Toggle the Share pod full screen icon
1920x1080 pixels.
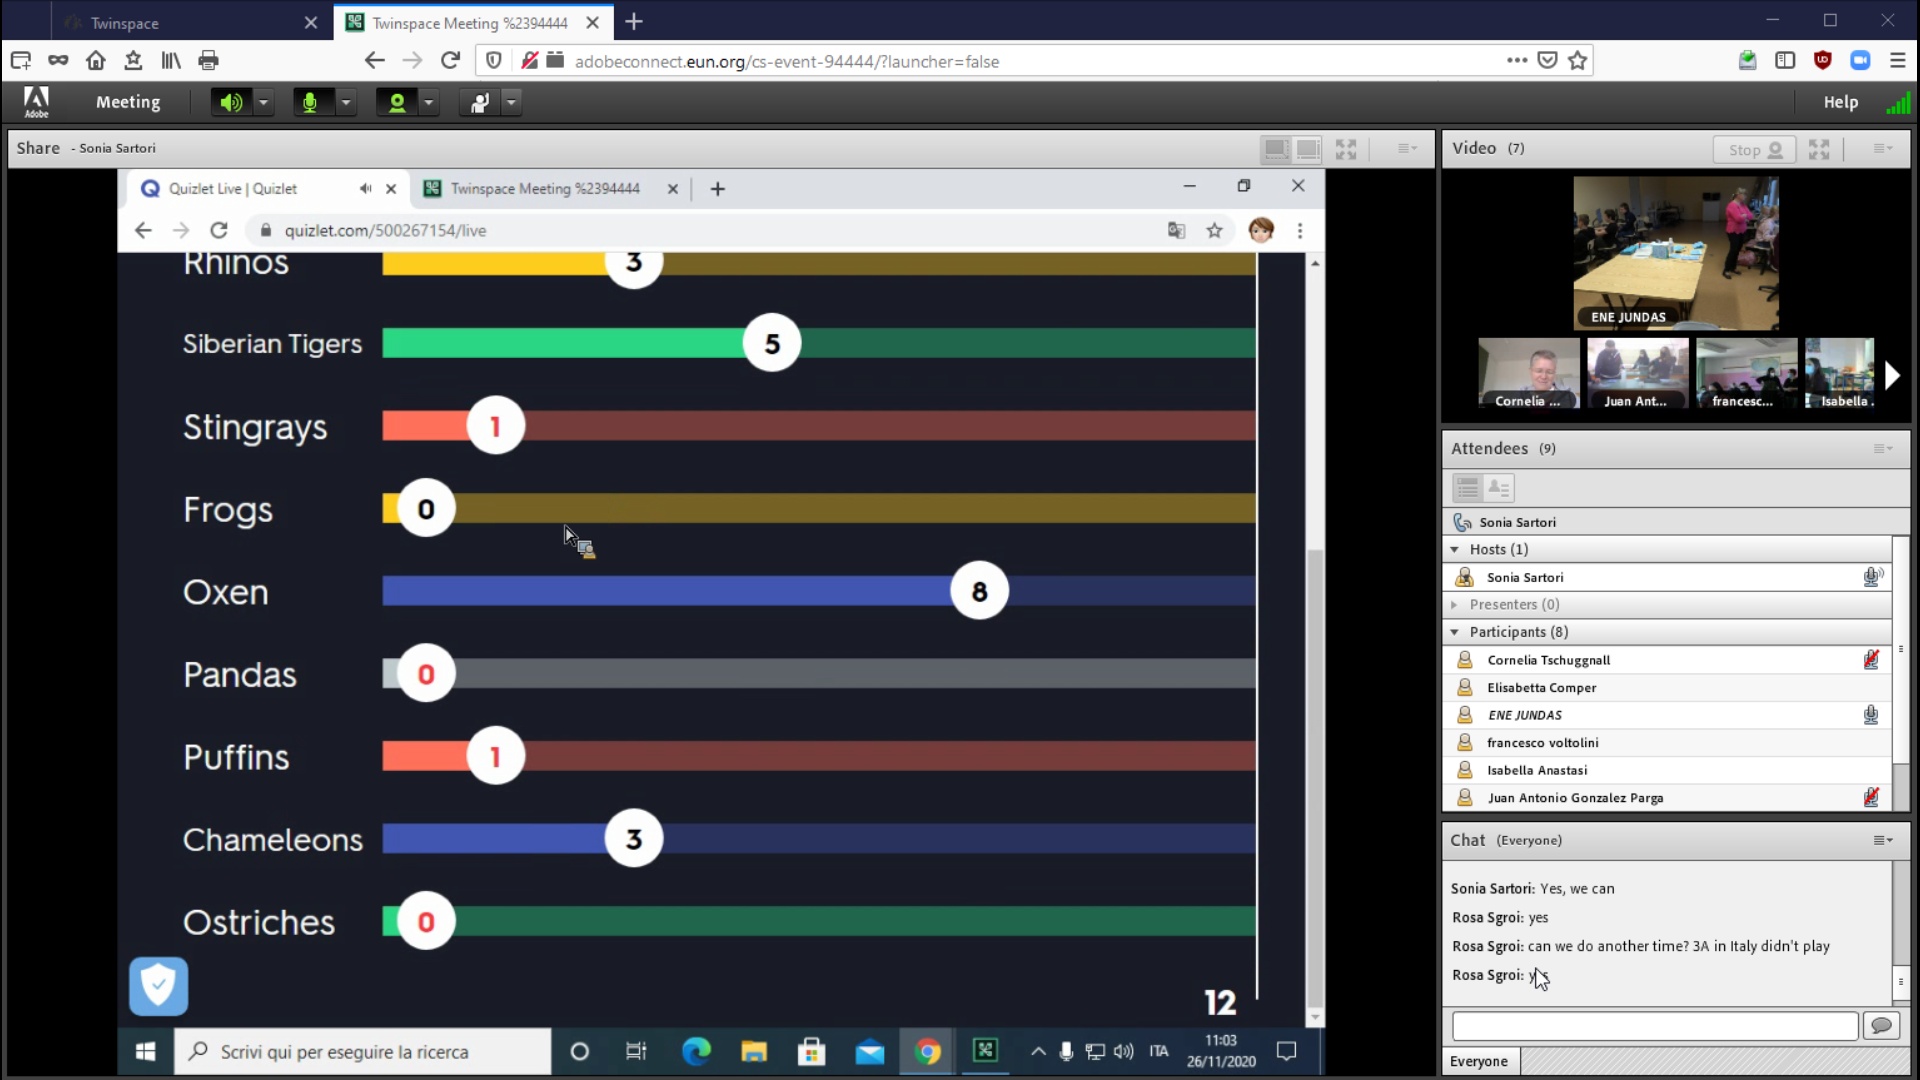point(1346,149)
